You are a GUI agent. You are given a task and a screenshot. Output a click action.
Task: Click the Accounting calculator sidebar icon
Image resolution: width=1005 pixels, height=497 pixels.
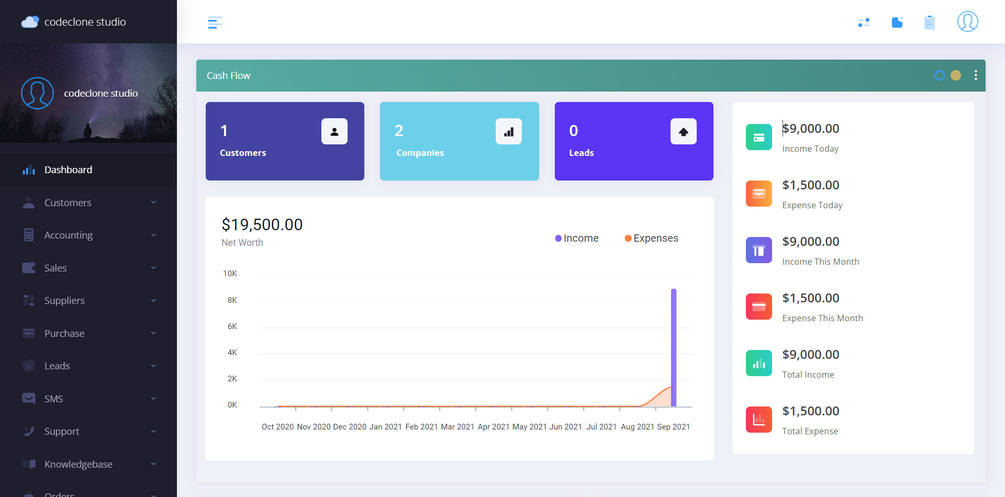(x=29, y=235)
